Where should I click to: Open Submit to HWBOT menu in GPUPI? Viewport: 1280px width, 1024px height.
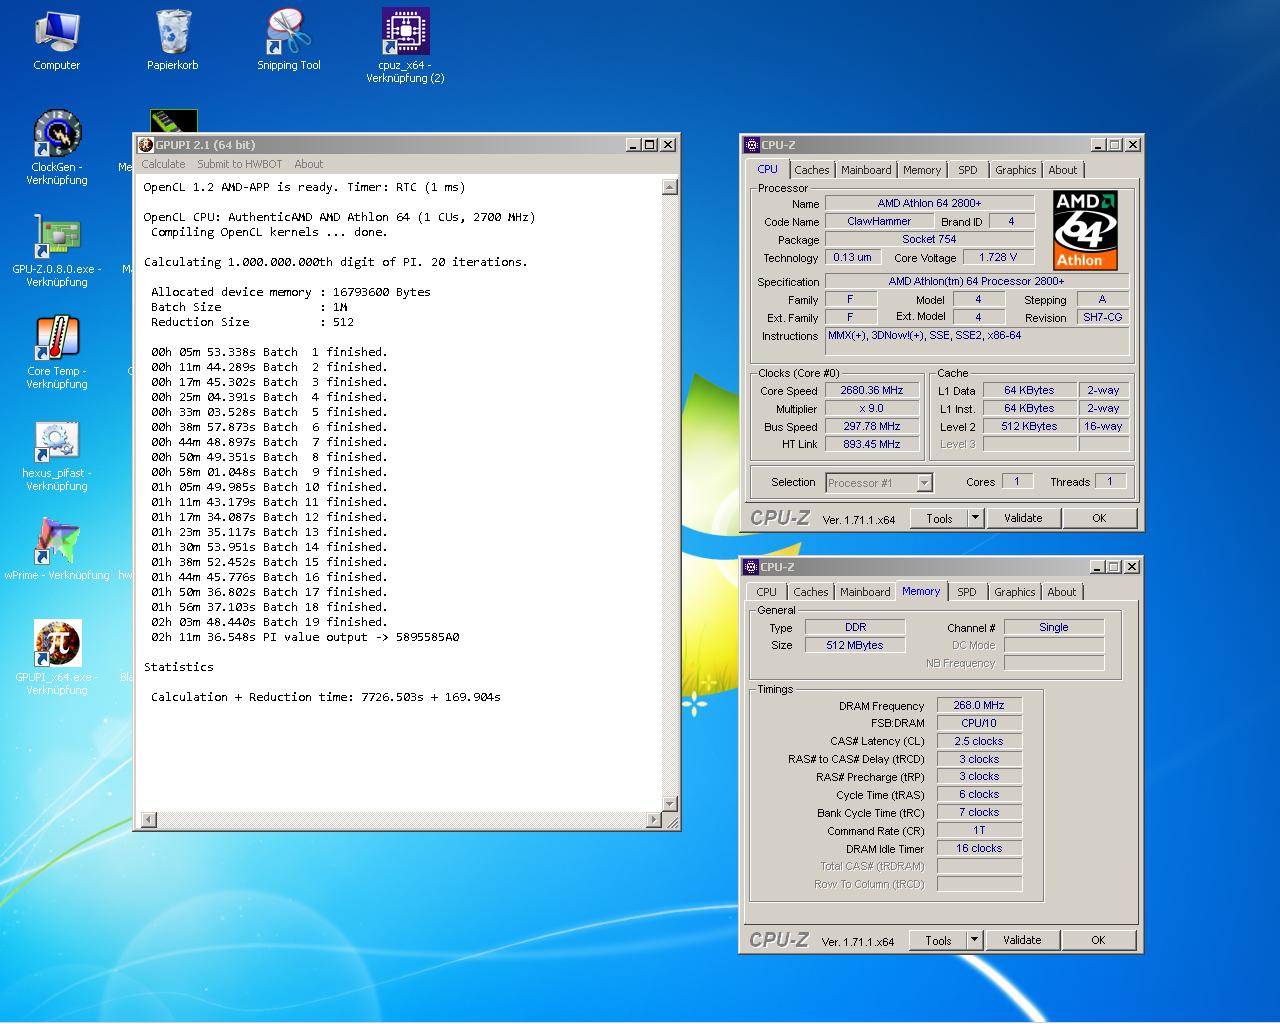240,164
